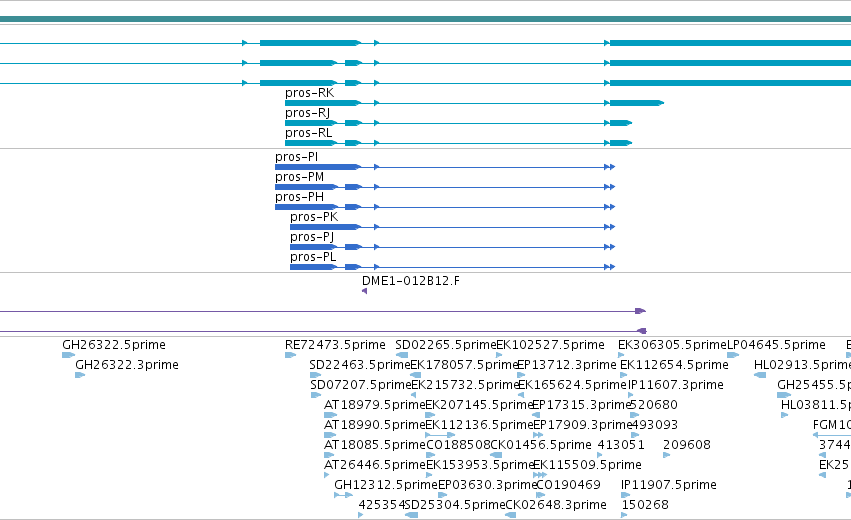851x520 pixels.
Task: Open the CK01456.5prime EST label
Action: [541, 446]
